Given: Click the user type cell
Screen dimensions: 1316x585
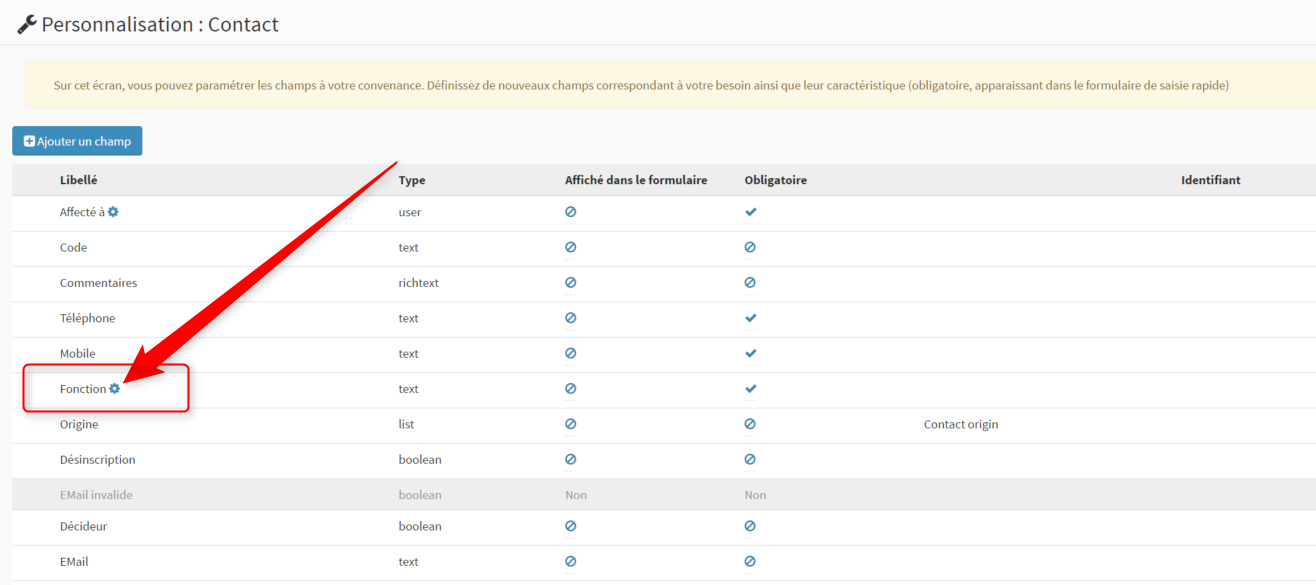Looking at the screenshot, I should 410,212.
